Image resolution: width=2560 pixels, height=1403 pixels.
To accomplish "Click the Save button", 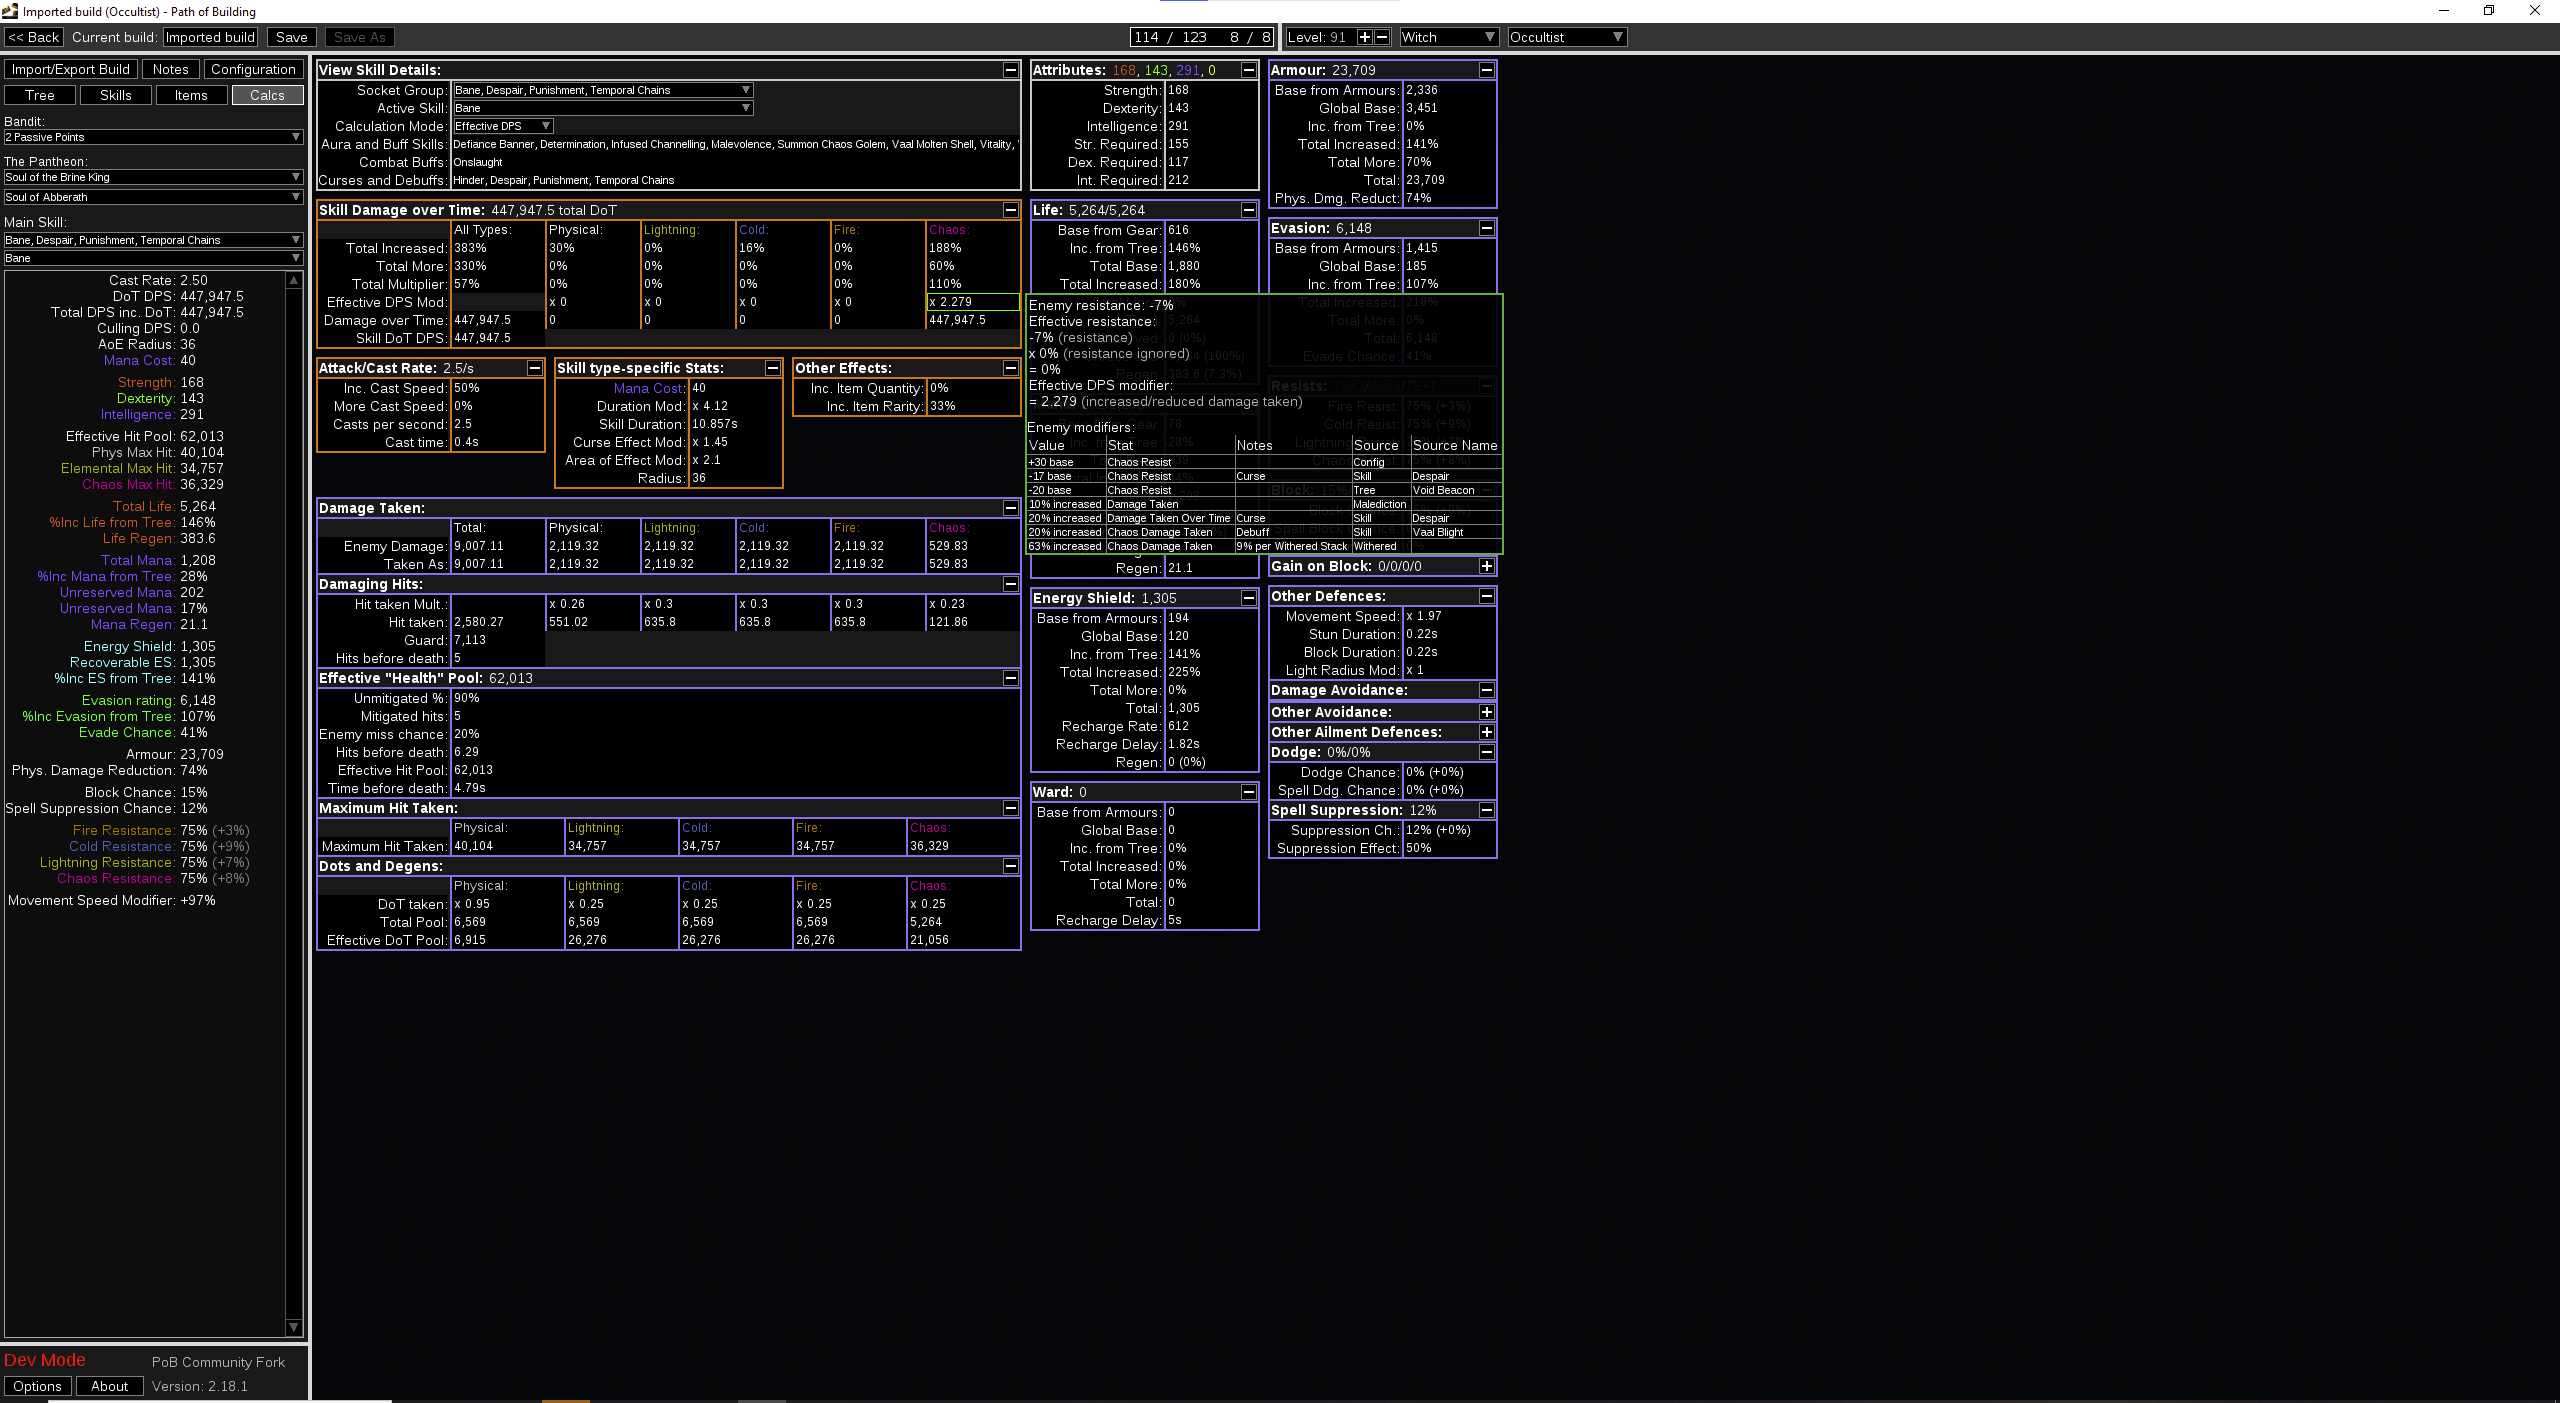I will pyautogui.click(x=292, y=37).
